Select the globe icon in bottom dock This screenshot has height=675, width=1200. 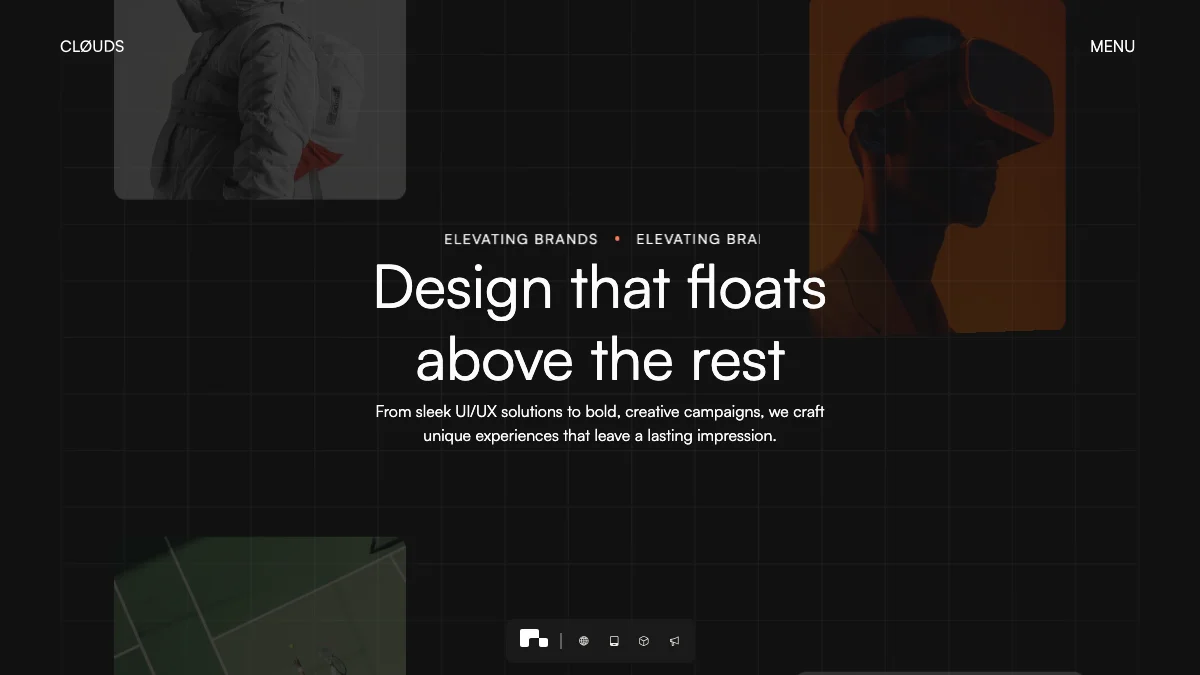pyautogui.click(x=584, y=641)
